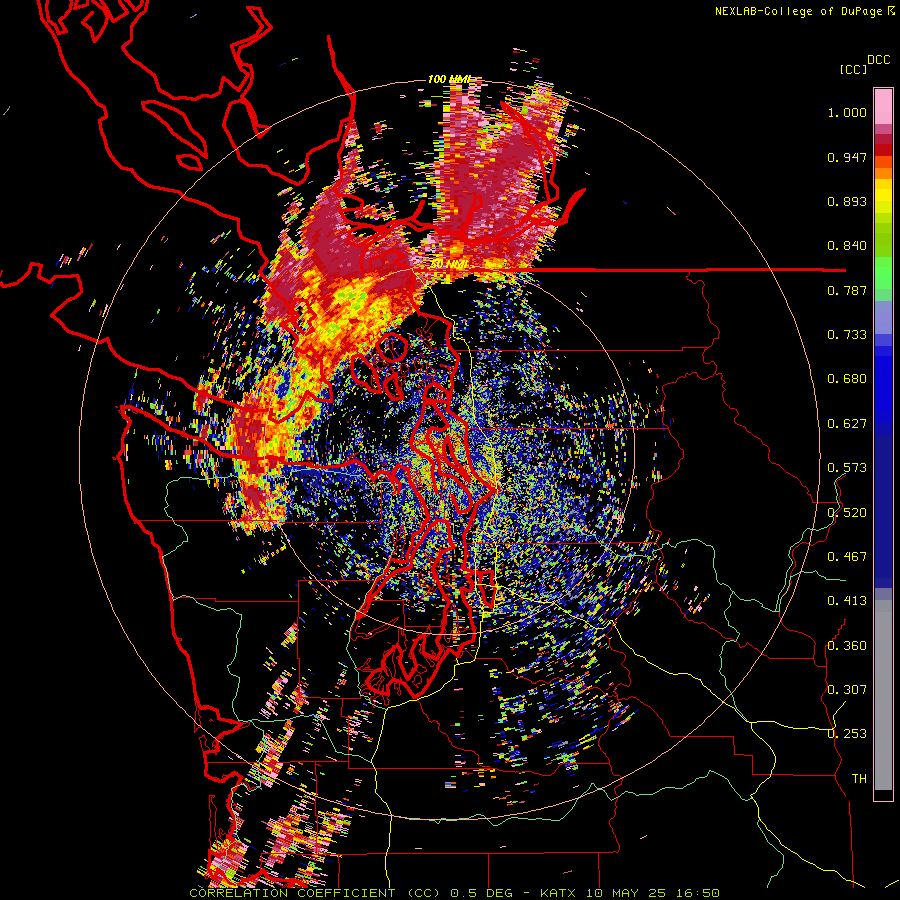Click the 50 NMI range ring label
900x900 pixels.
pos(448,265)
